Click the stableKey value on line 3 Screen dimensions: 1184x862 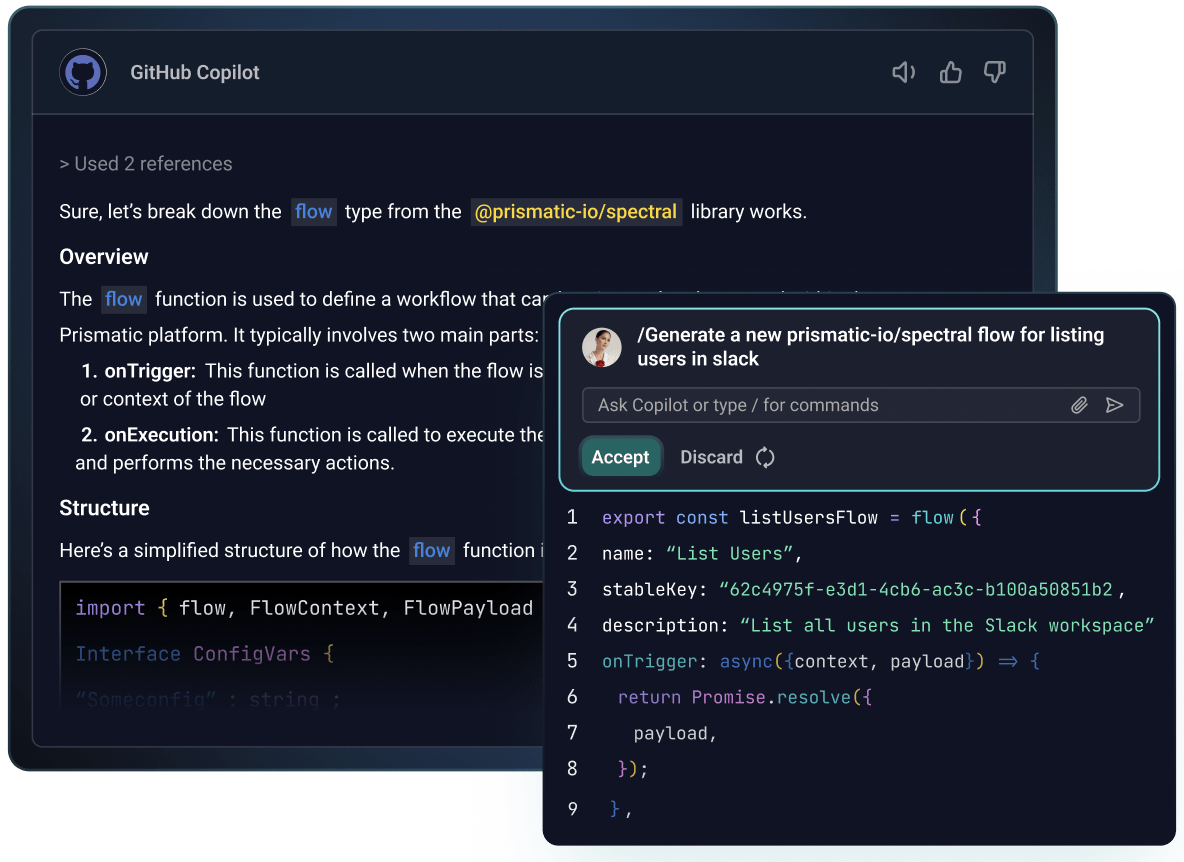[915, 590]
